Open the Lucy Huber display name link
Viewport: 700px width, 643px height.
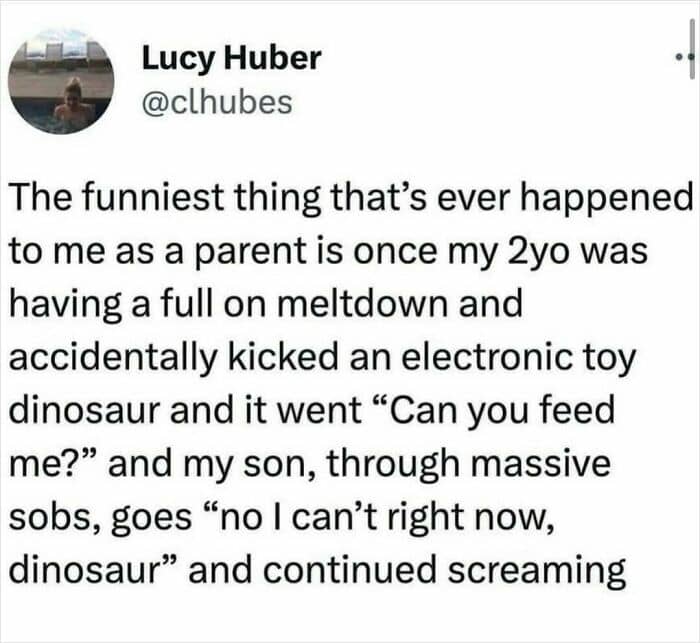[x=231, y=57]
